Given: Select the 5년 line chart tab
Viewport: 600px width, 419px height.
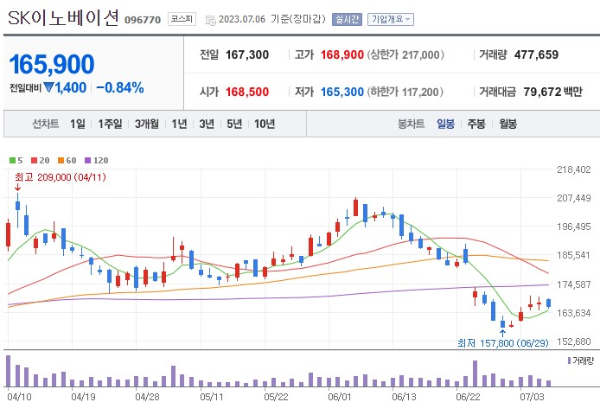Looking at the screenshot, I should coord(234,124).
